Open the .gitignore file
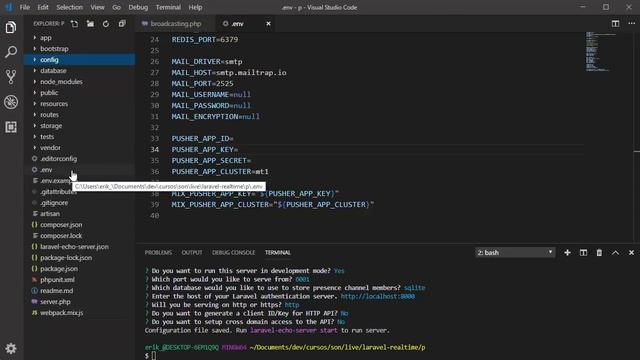Image resolution: width=640 pixels, height=360 pixels. point(80,203)
